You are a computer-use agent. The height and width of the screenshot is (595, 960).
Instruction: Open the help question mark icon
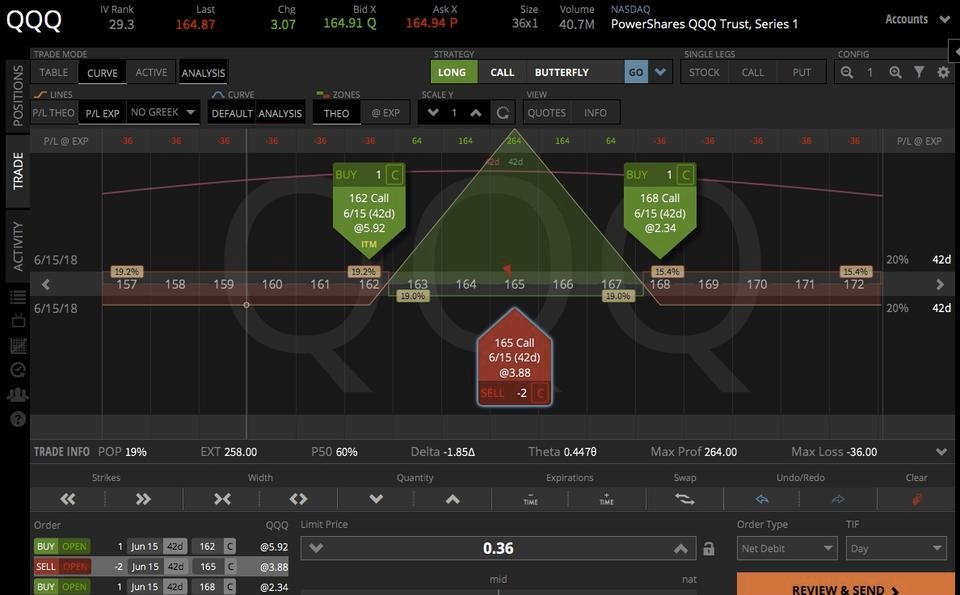pyautogui.click(x=18, y=419)
